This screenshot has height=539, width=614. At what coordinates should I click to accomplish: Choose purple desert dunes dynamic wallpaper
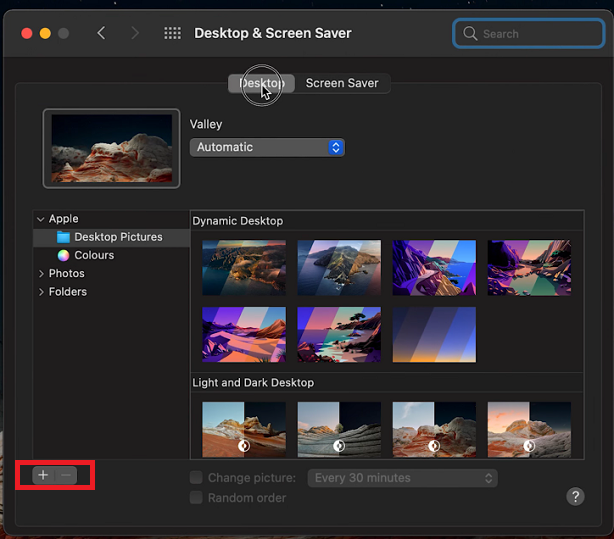[244, 335]
